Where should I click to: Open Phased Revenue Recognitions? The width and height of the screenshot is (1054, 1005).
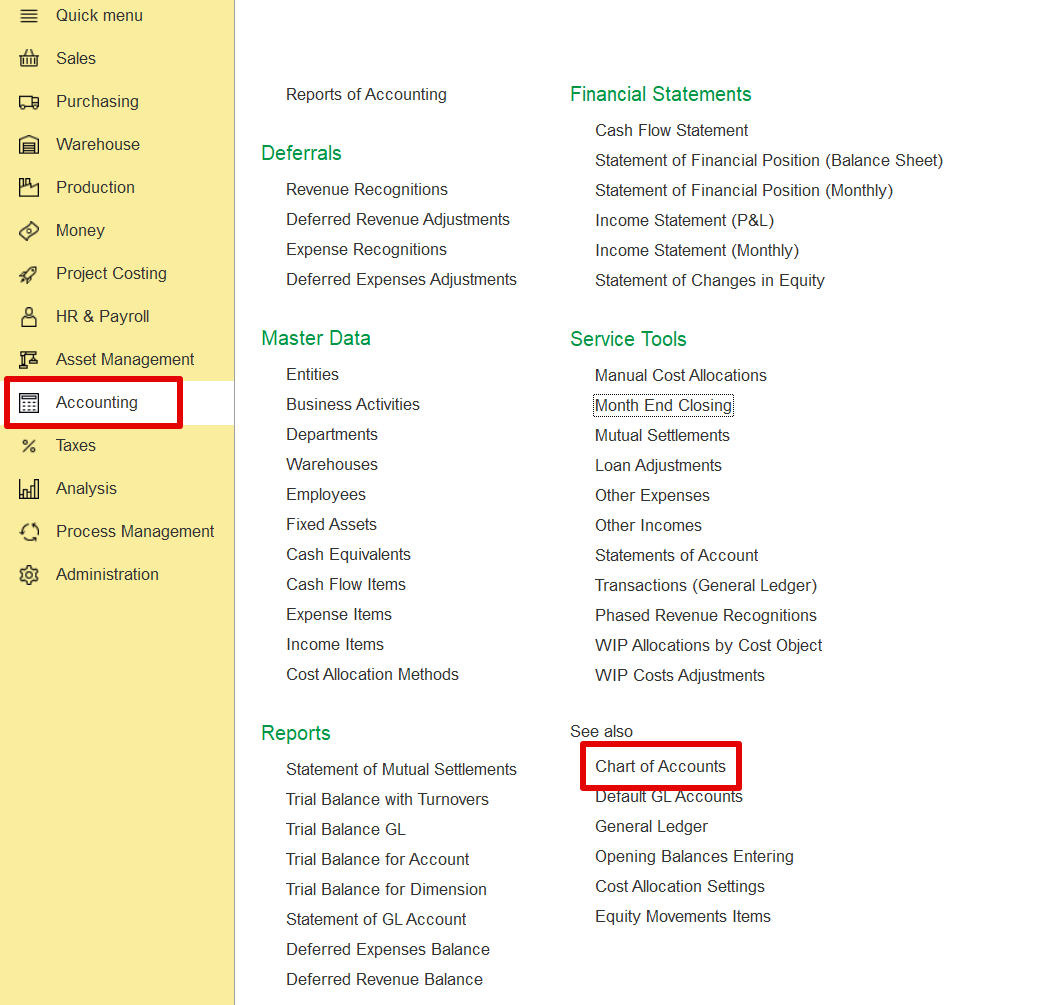click(706, 616)
